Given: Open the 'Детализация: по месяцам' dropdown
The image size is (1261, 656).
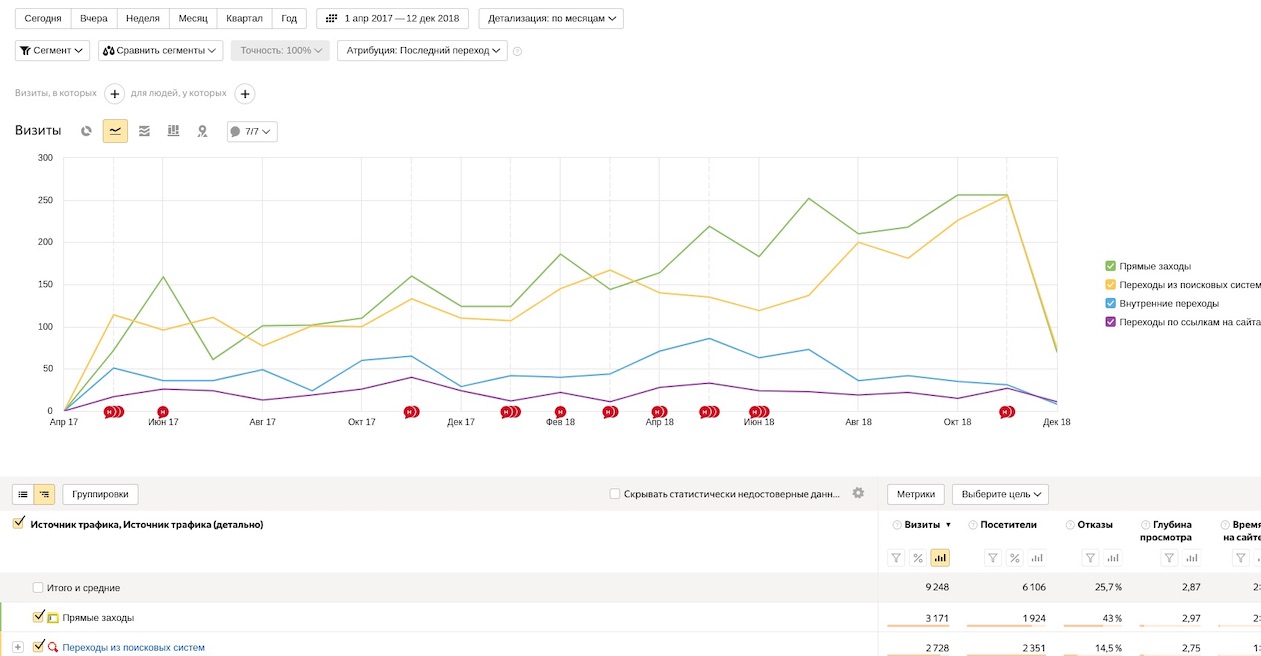Looking at the screenshot, I should 551,19.
